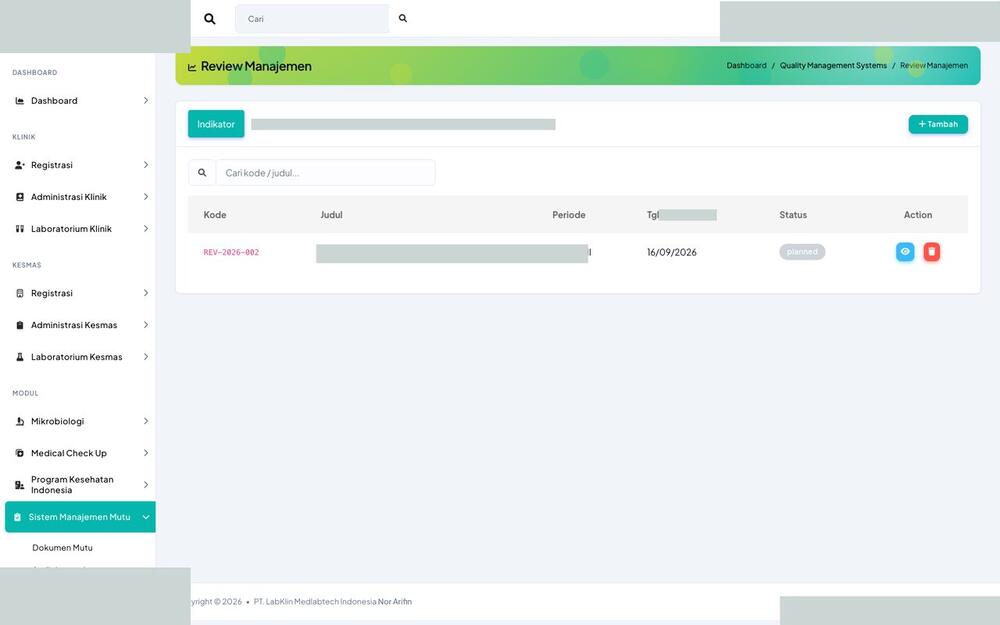Open the Mikrobiologi module menu
This screenshot has width=1000, height=625.
click(81, 422)
